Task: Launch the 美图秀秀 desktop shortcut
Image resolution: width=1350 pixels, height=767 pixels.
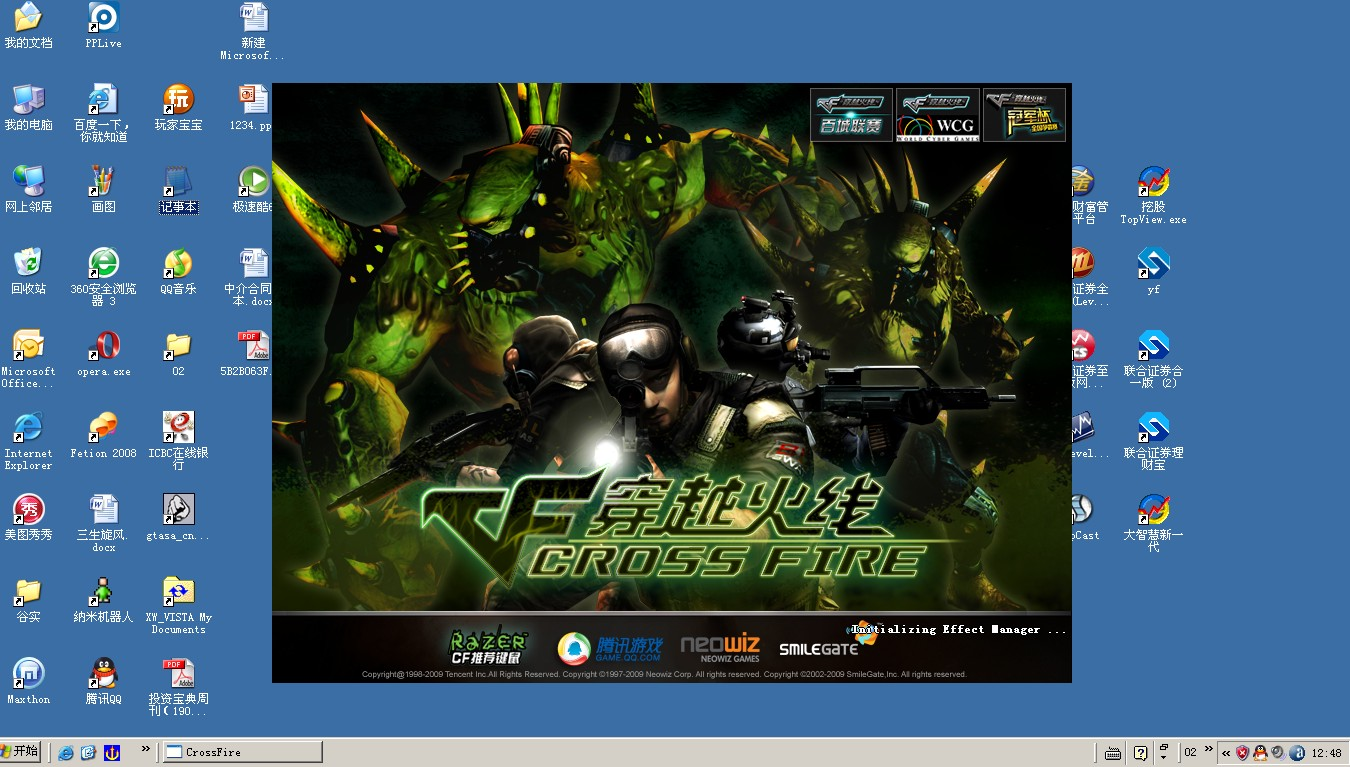Action: coord(28,518)
